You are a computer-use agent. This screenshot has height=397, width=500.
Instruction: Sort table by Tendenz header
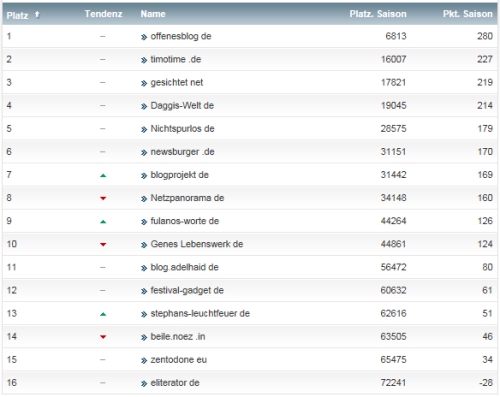coord(103,14)
